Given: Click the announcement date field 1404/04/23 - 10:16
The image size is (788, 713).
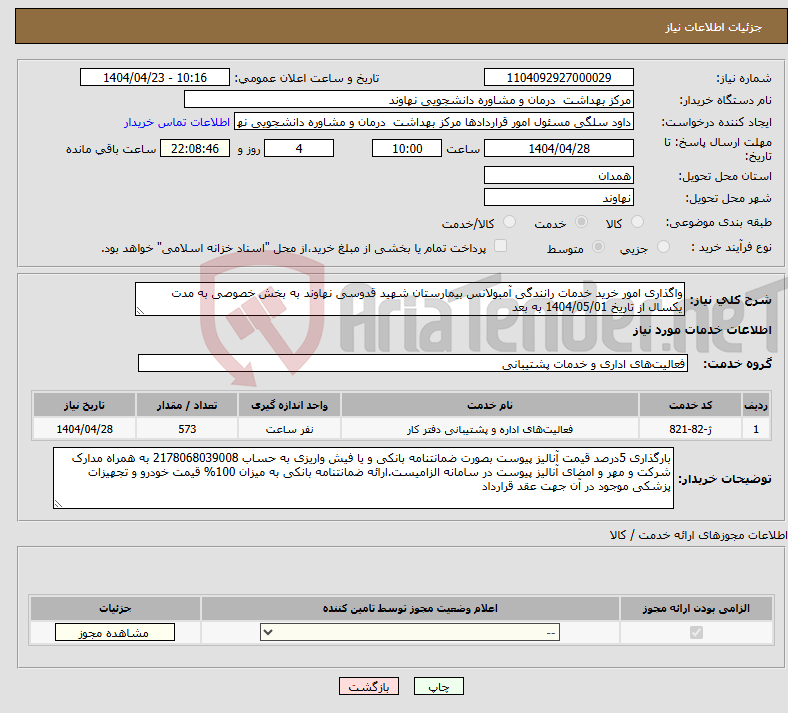Looking at the screenshot, I should [x=155, y=77].
